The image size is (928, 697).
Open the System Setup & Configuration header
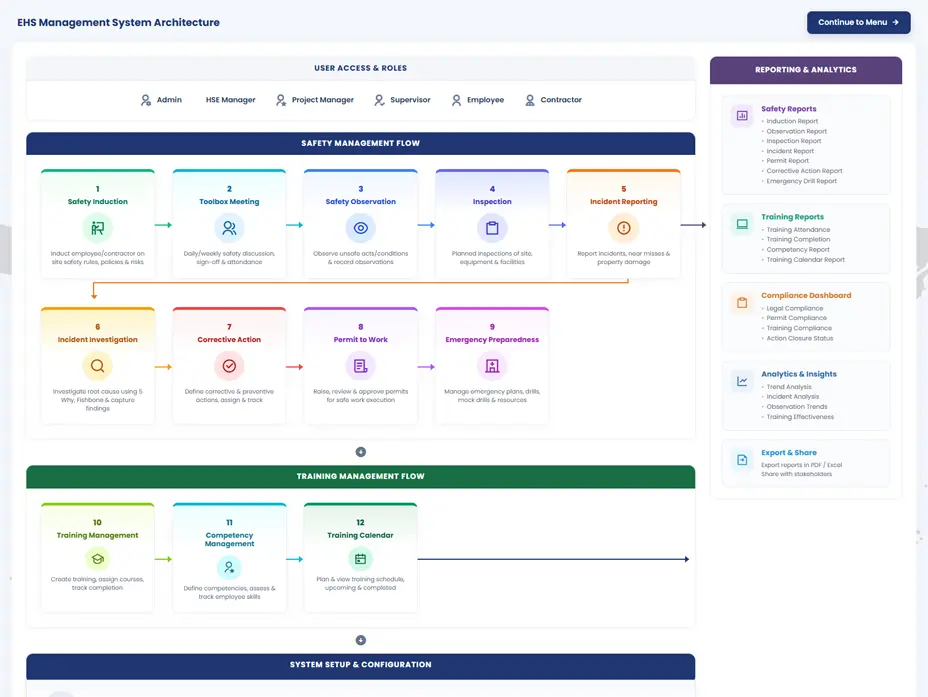click(x=360, y=665)
